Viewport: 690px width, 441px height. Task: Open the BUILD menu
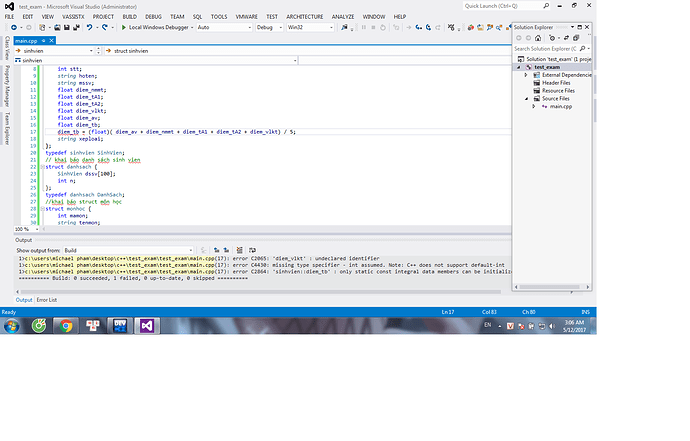(129, 17)
